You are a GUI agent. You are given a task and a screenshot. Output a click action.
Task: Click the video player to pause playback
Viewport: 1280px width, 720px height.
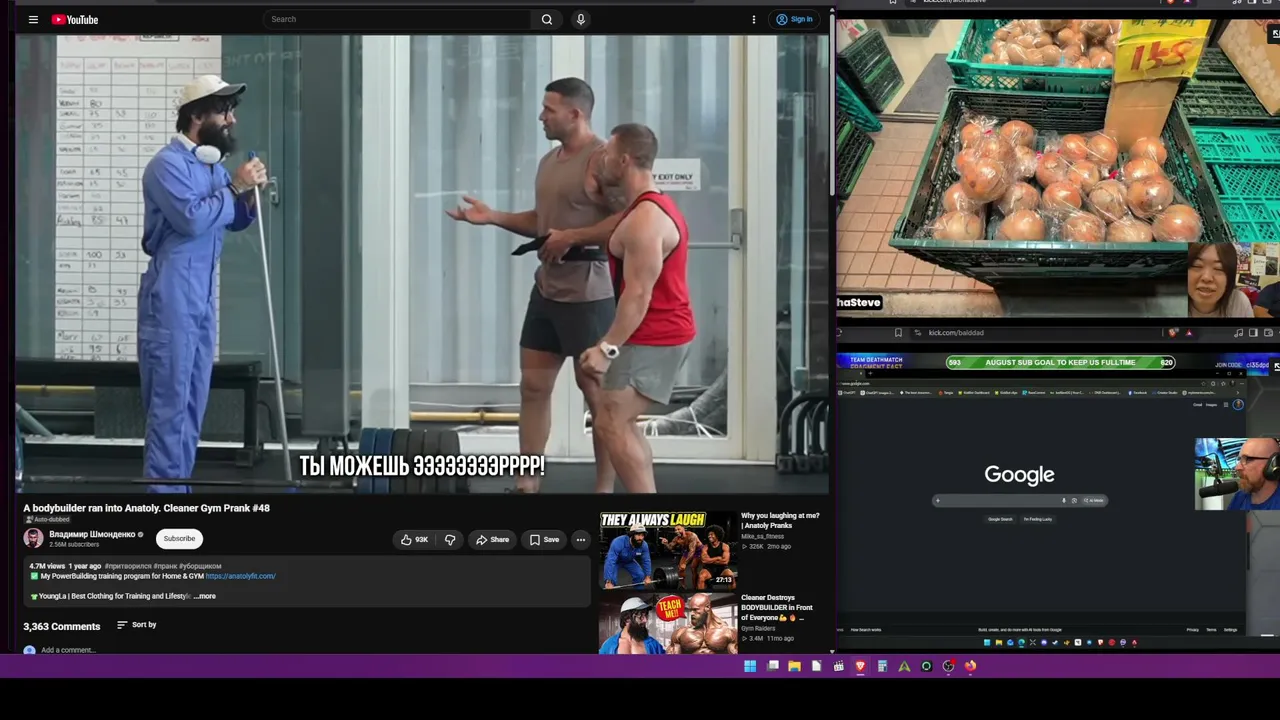(421, 264)
